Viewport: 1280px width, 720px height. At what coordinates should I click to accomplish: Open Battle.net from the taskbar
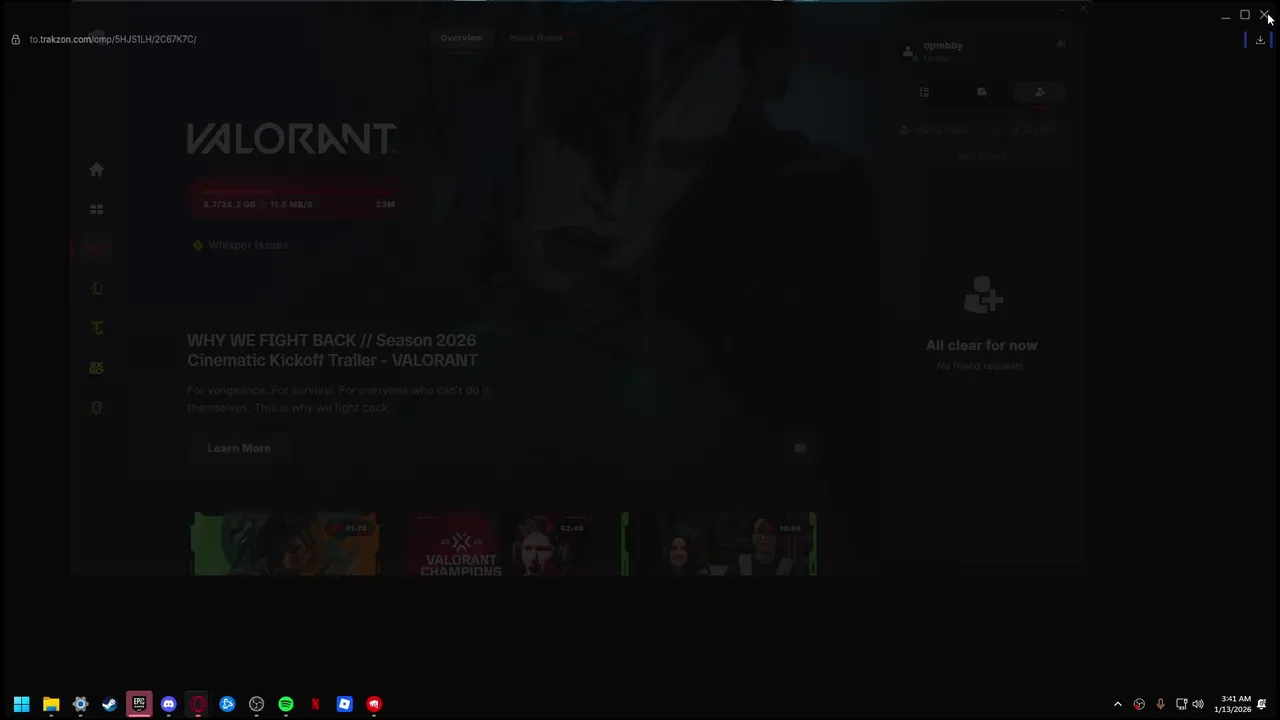[227, 704]
